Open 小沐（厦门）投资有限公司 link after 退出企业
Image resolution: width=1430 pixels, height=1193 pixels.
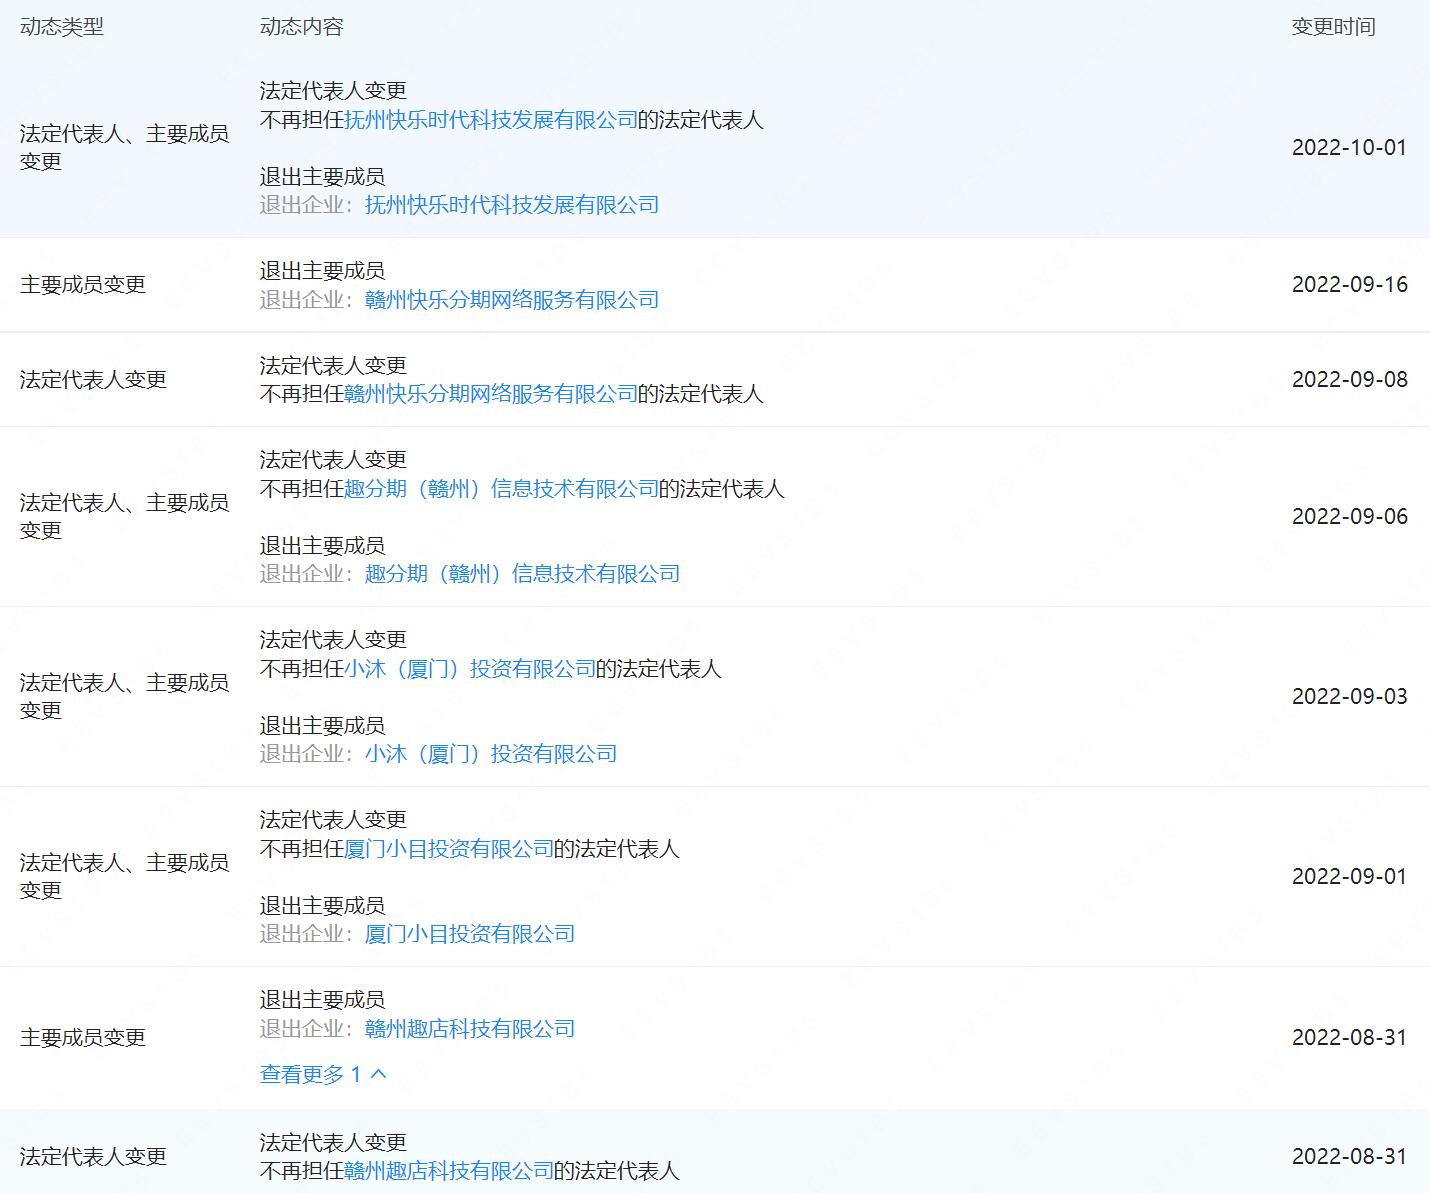[x=491, y=754]
